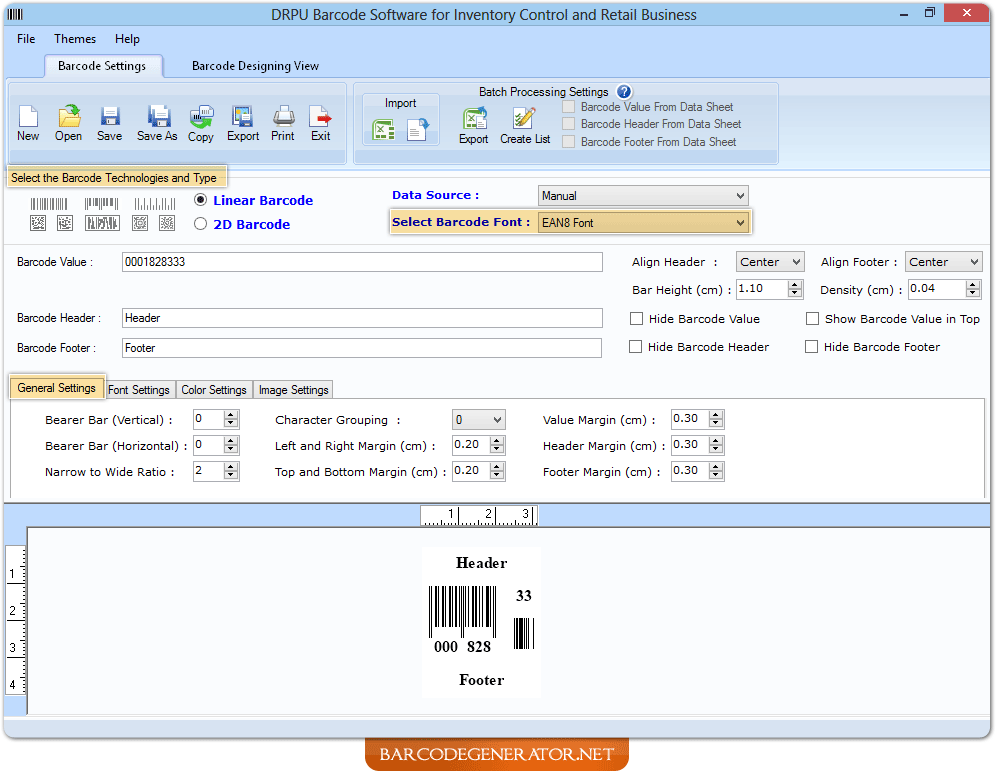This screenshot has width=996, height=771.
Task: Open the Image Settings tab
Action: pos(293,390)
